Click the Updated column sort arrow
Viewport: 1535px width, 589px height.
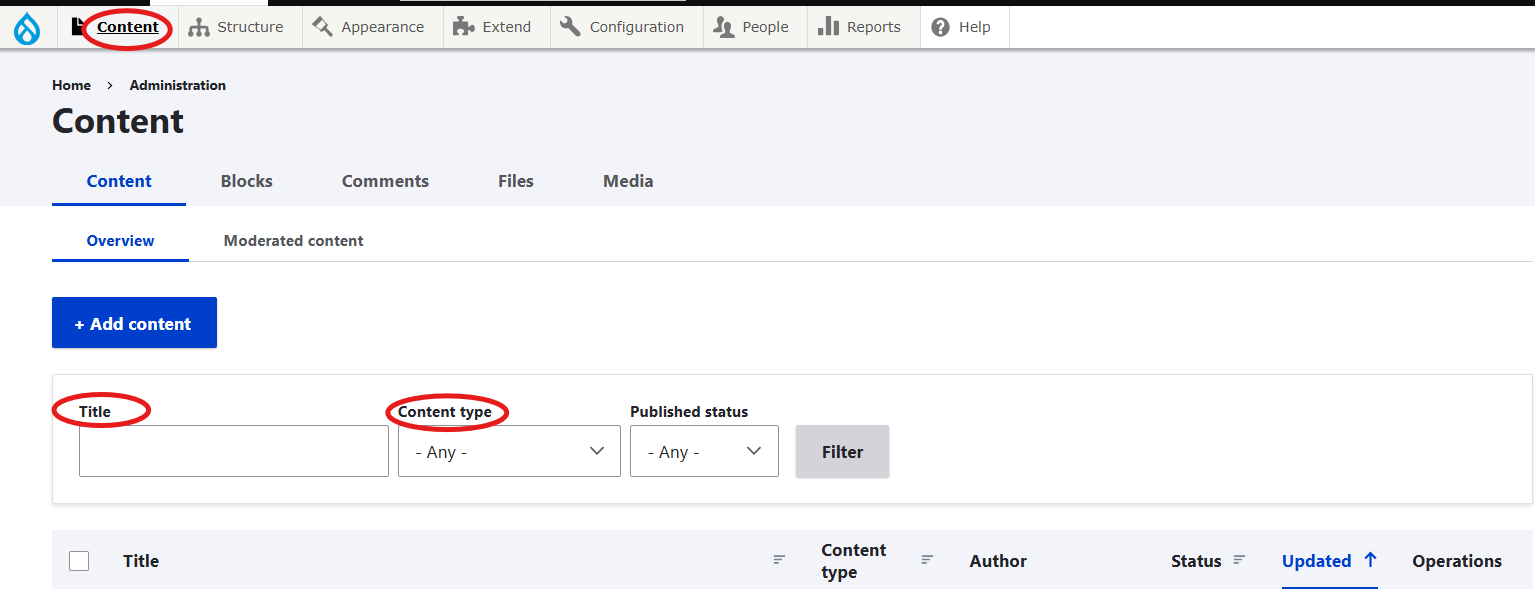point(1369,560)
